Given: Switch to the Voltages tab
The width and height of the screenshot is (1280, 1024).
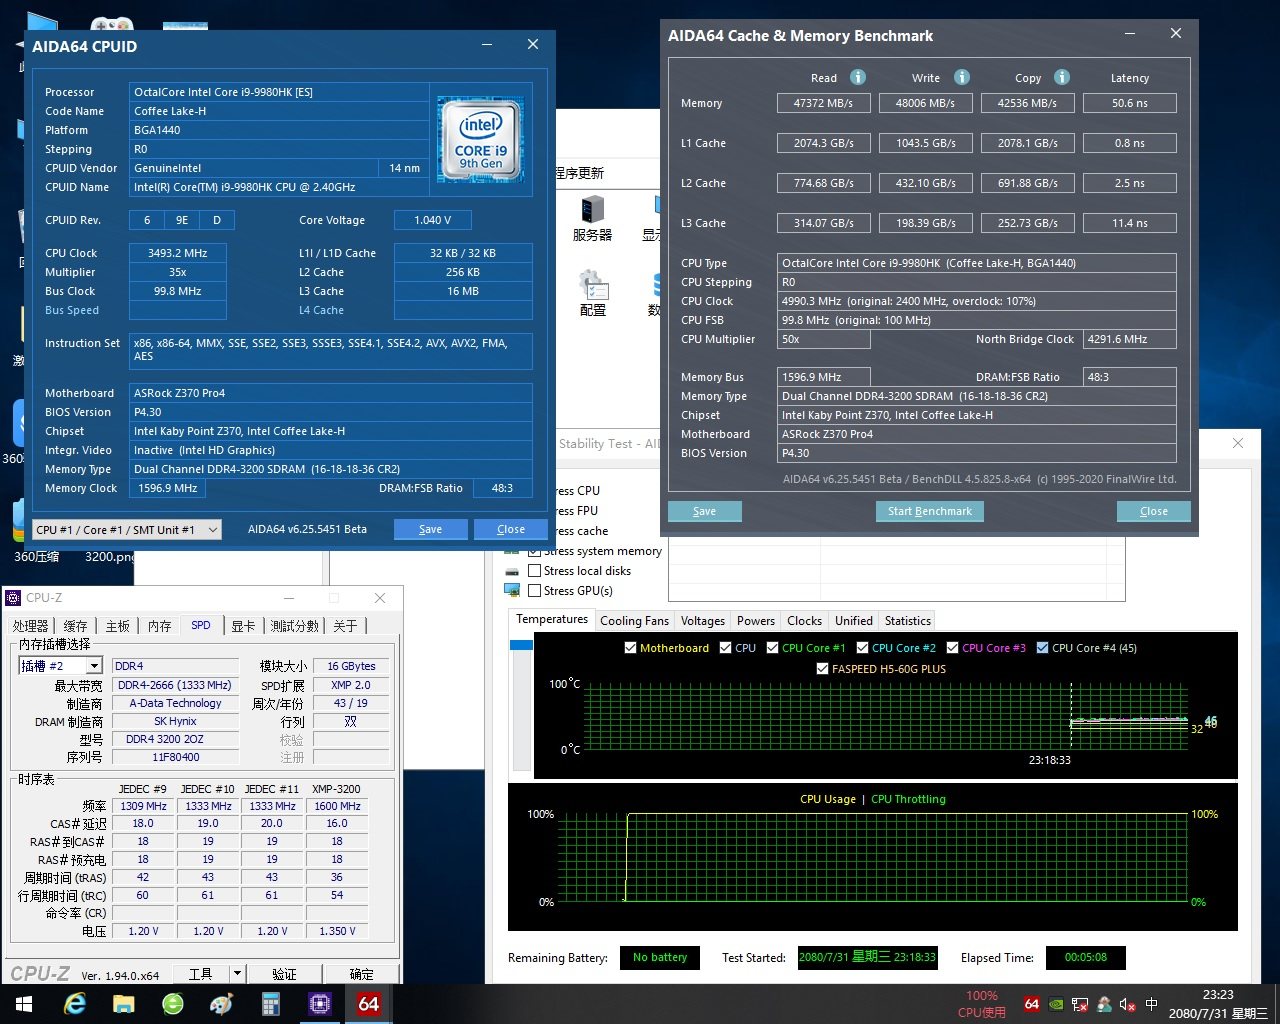Looking at the screenshot, I should 703,621.
